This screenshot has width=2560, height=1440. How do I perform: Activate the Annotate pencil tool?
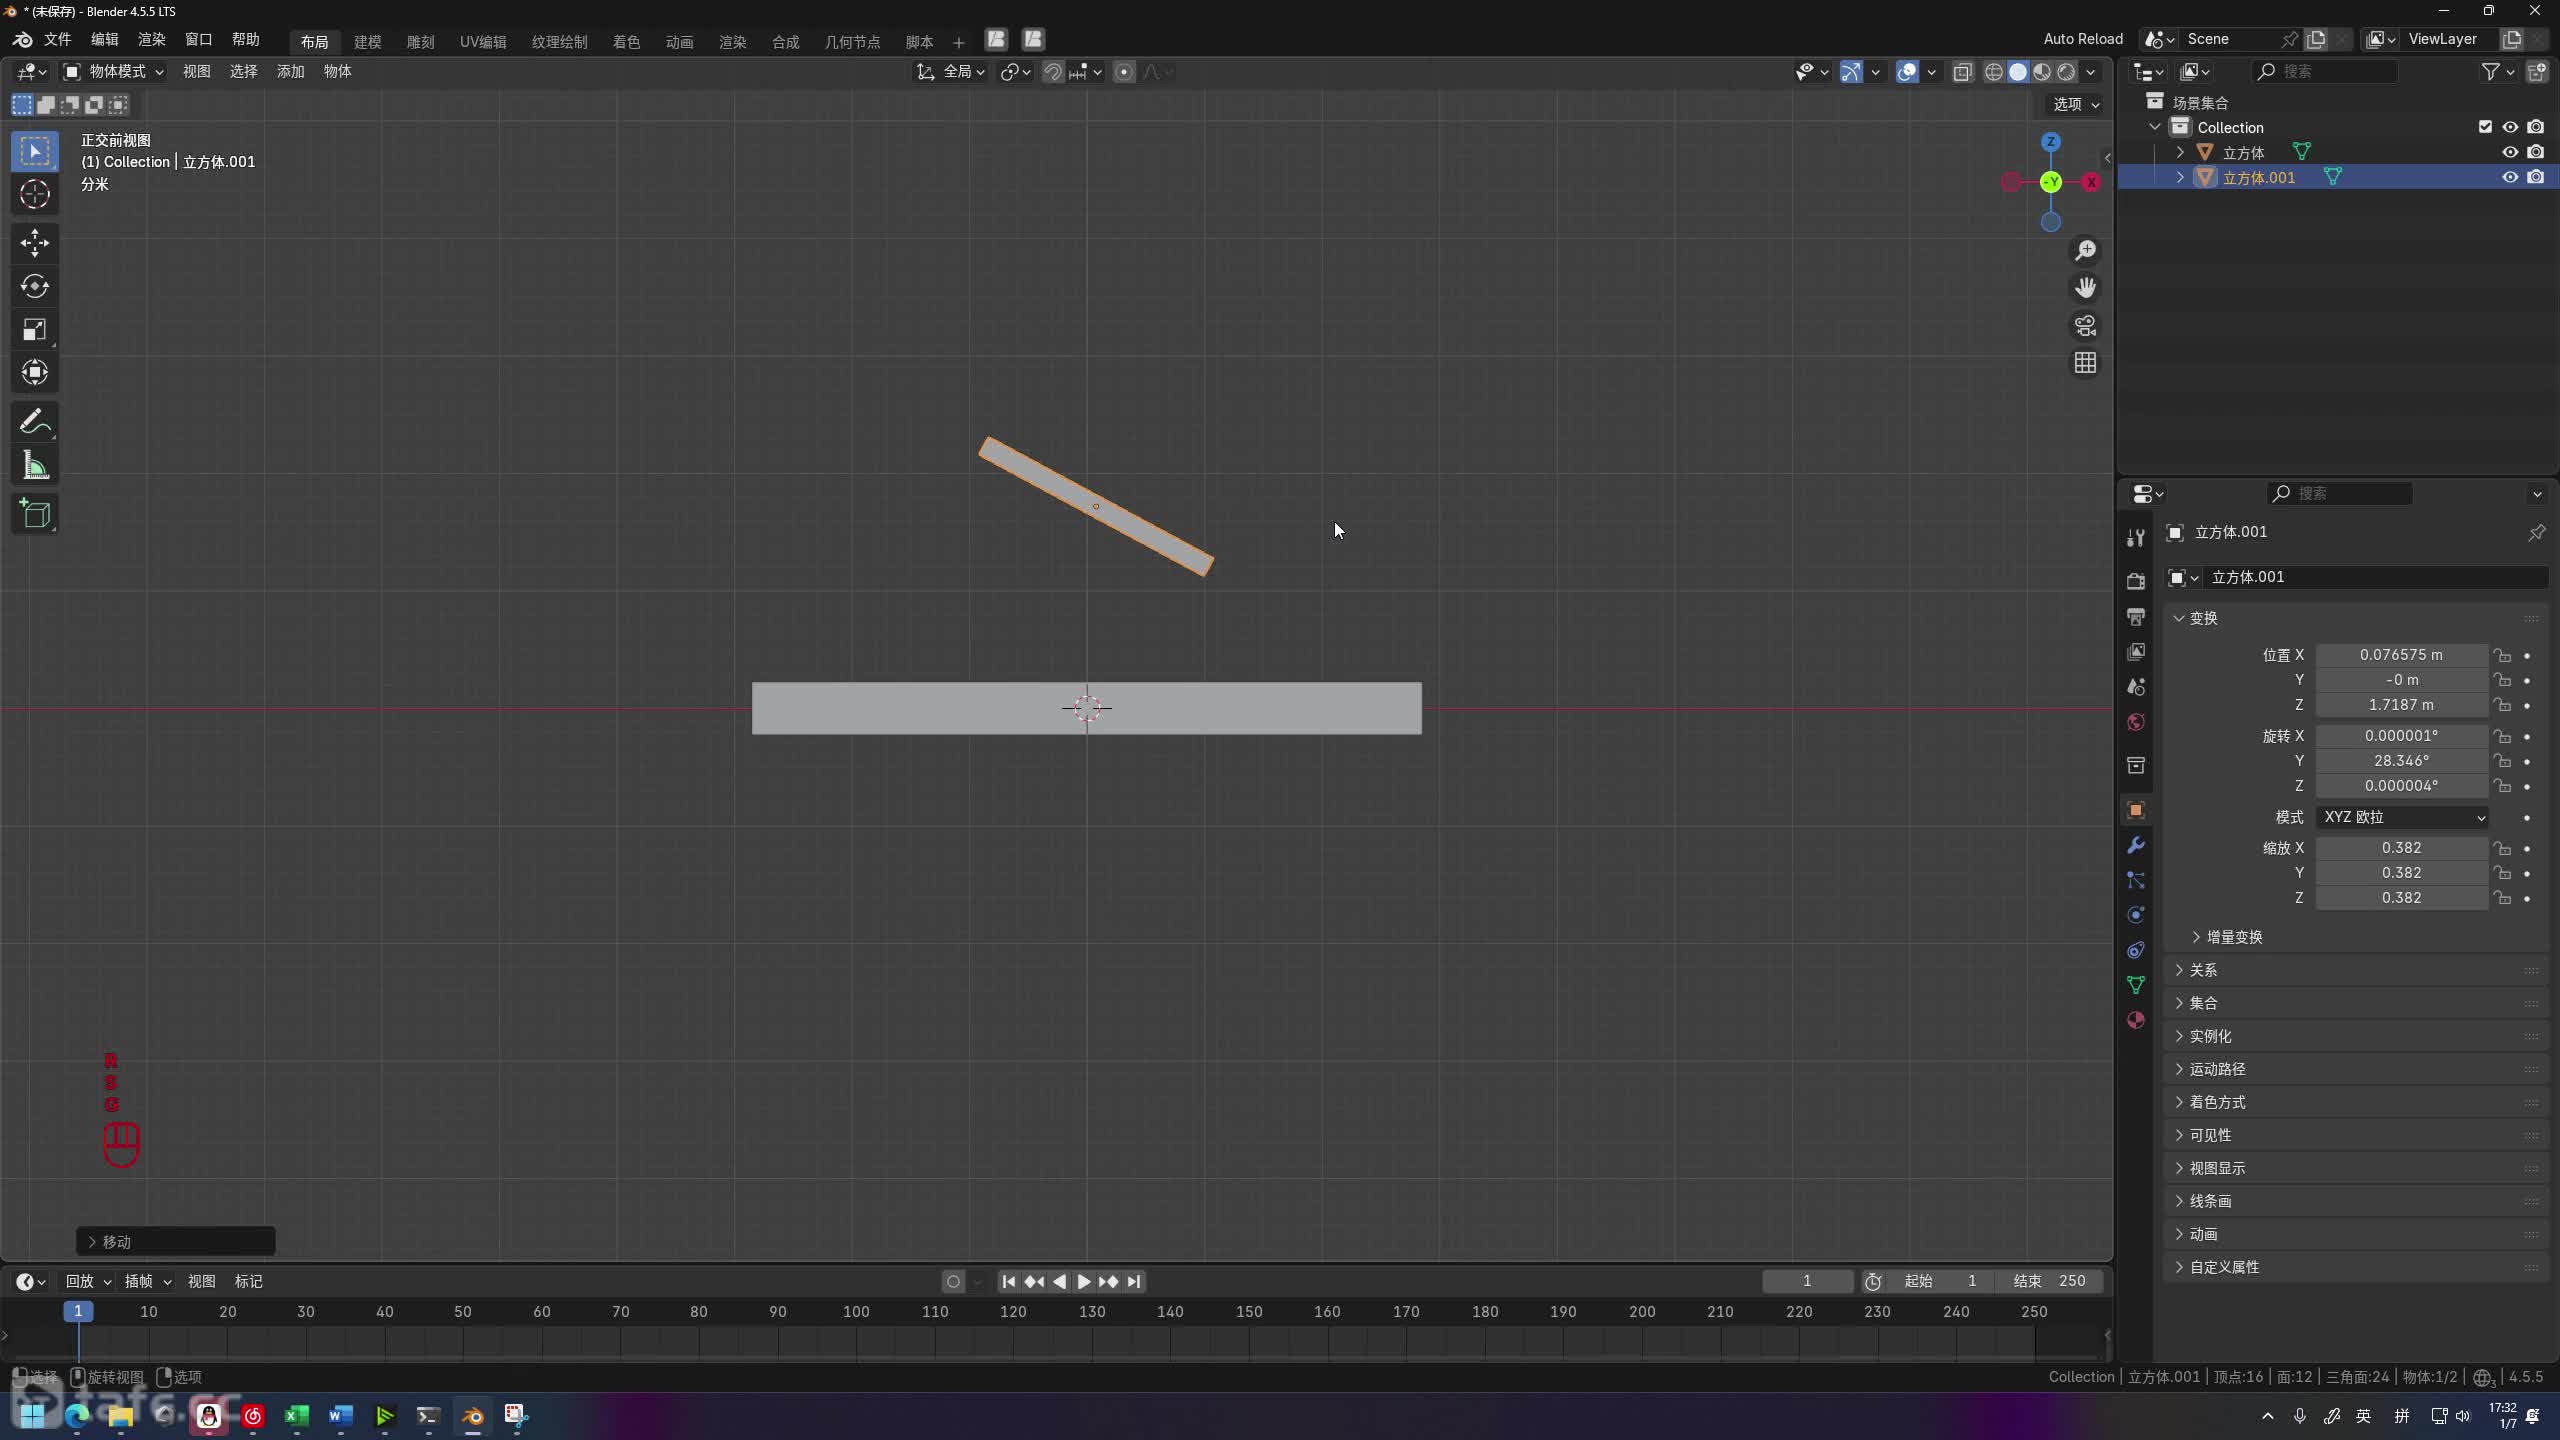[x=35, y=422]
